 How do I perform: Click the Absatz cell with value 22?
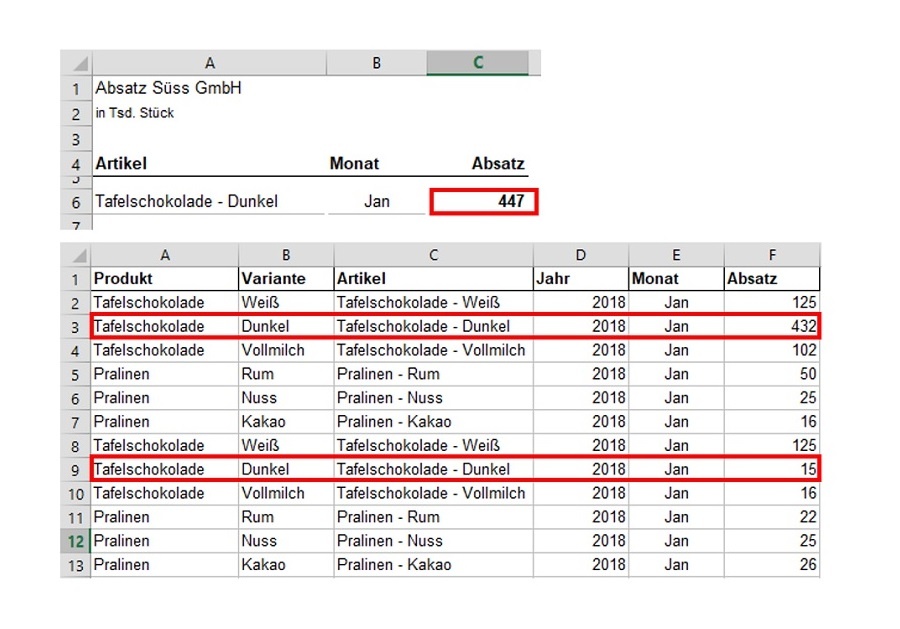point(771,517)
